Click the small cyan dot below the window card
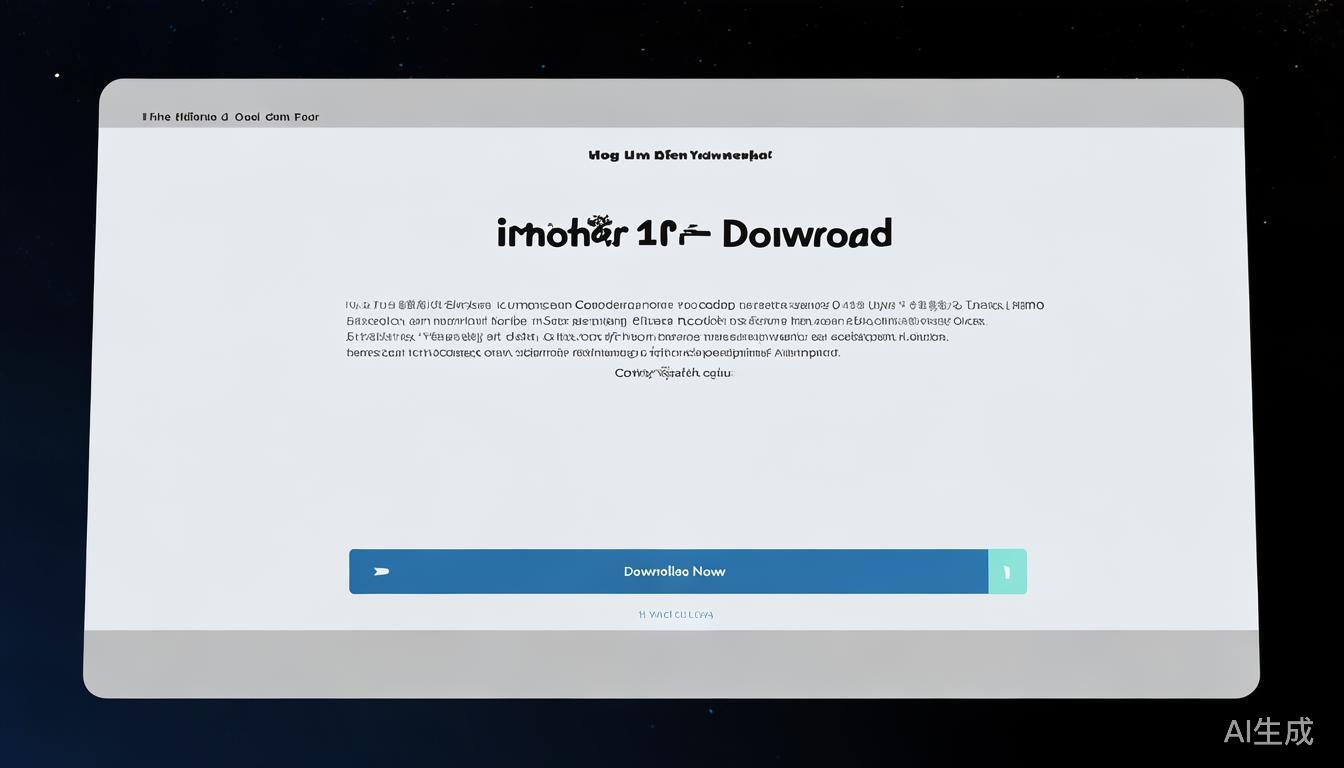Screen dimensions: 1344x768 click(710, 711)
